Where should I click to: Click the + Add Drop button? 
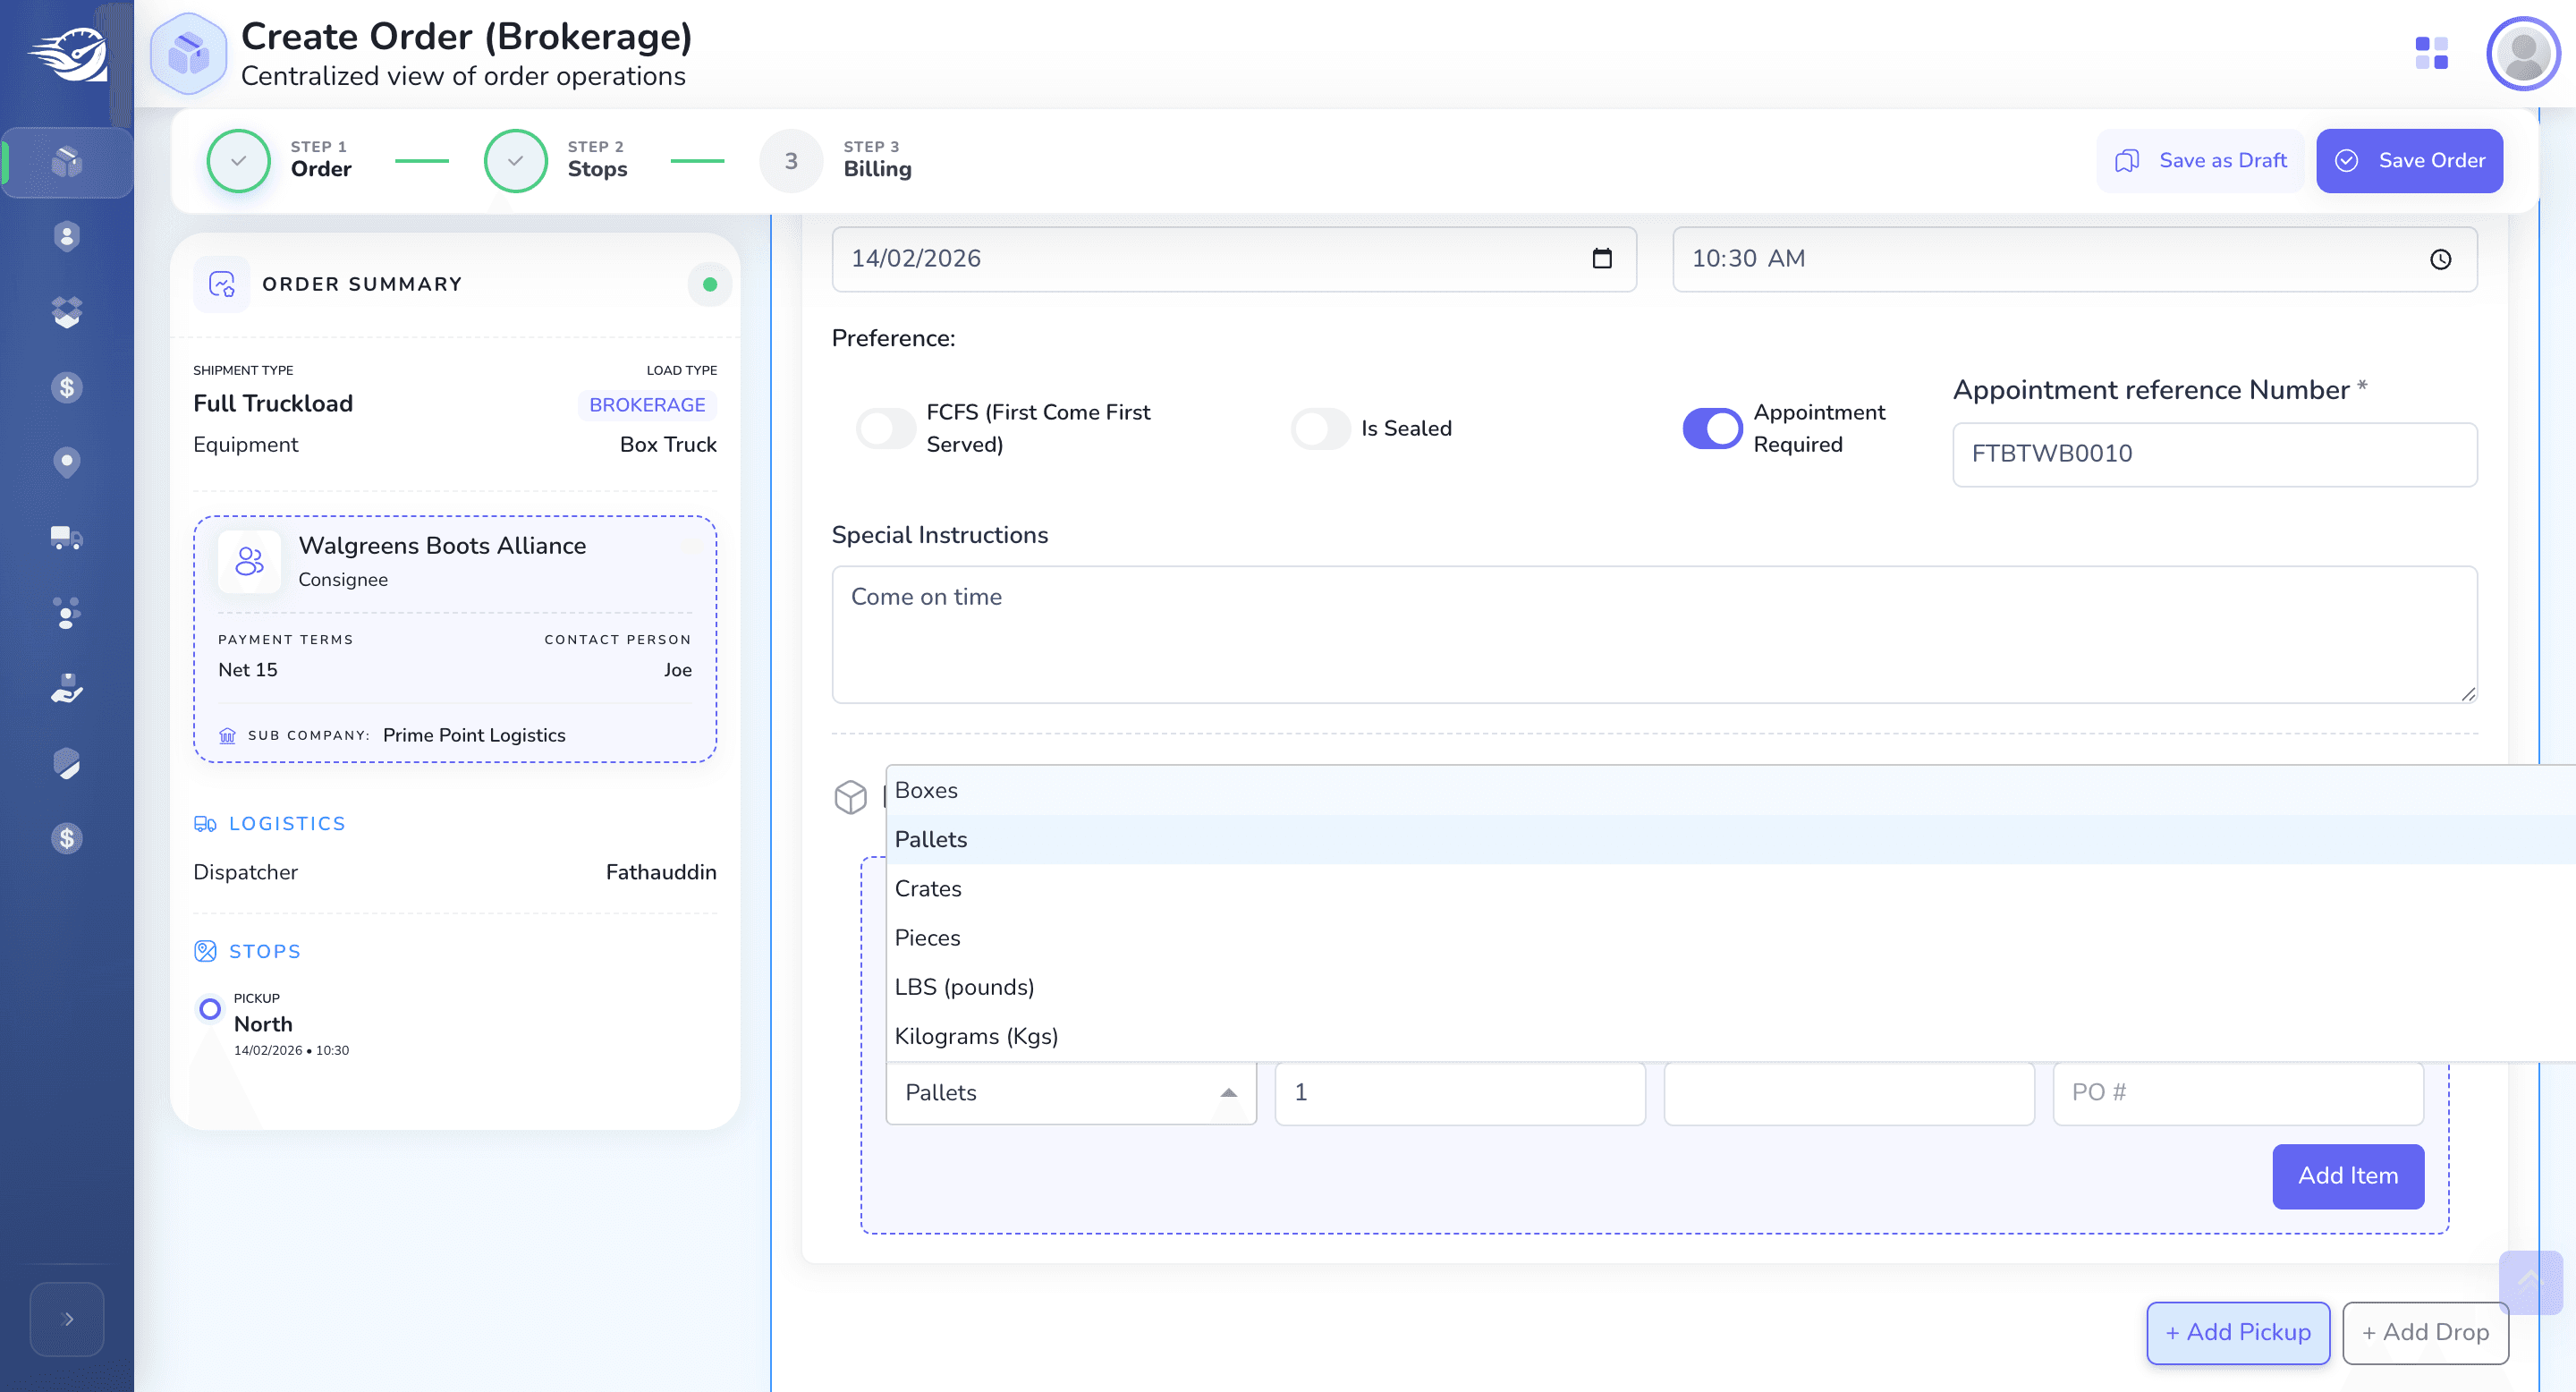(x=2425, y=1332)
